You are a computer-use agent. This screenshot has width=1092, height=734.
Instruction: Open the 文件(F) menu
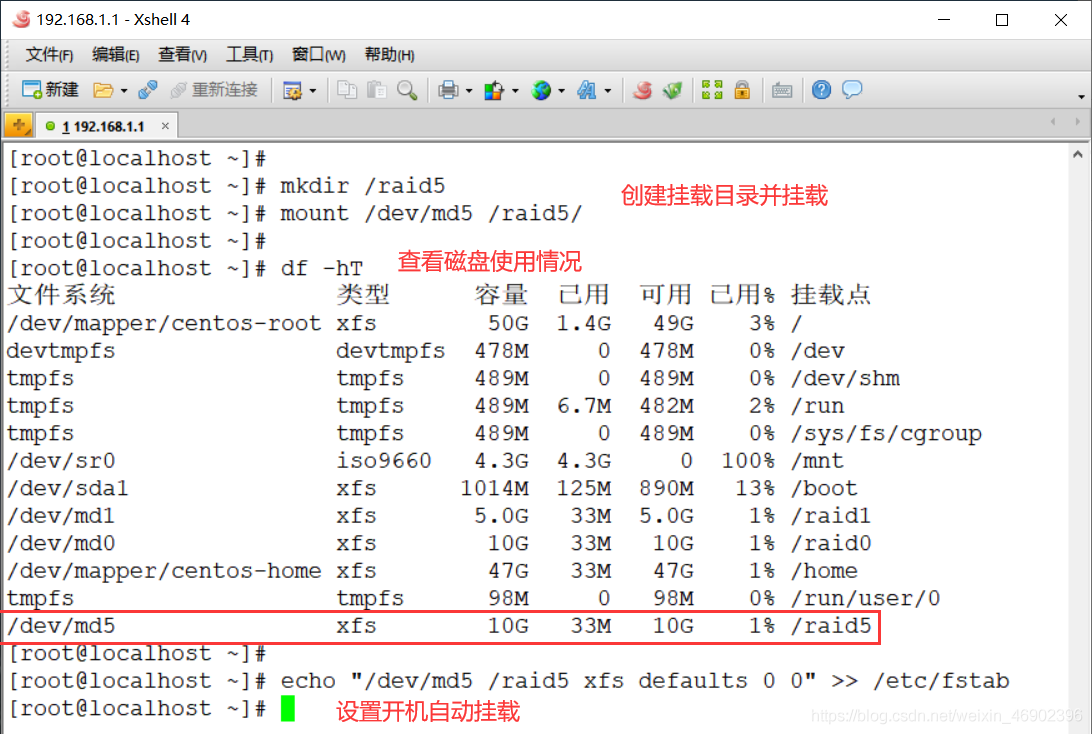pyautogui.click(x=49, y=54)
